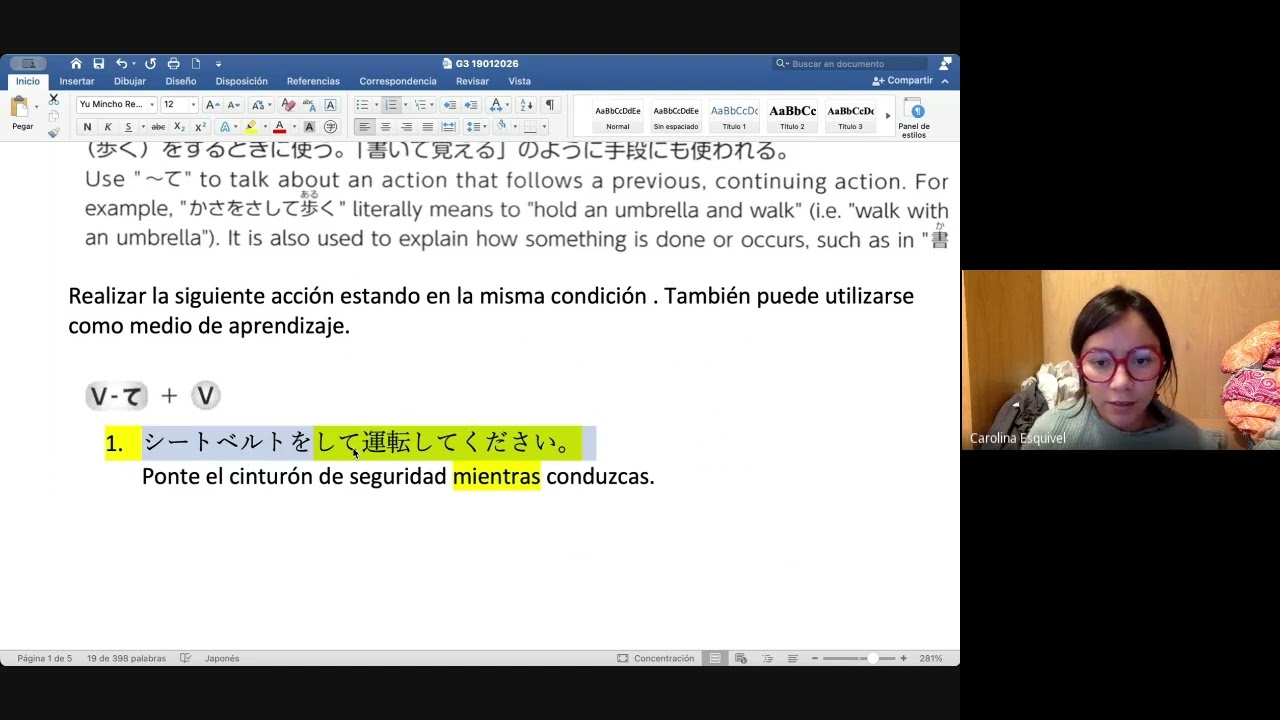
Task: Open the underline style dropdown arrow
Action: [x=142, y=127]
